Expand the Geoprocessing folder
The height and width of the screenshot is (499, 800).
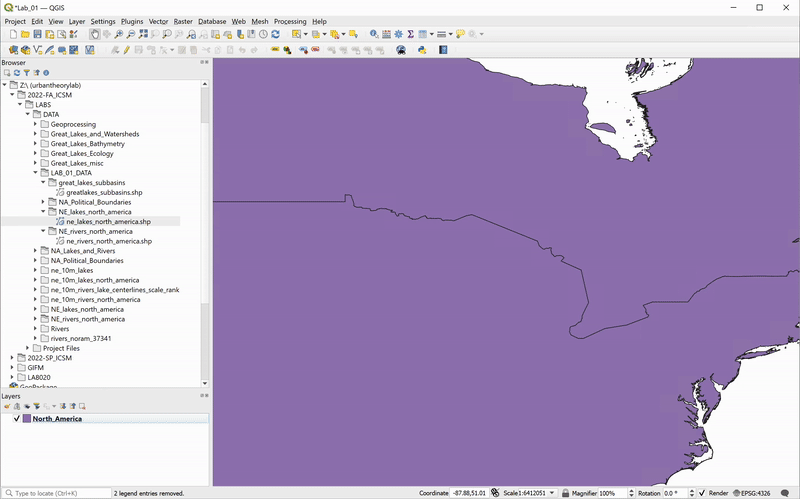pyautogui.click(x=35, y=124)
